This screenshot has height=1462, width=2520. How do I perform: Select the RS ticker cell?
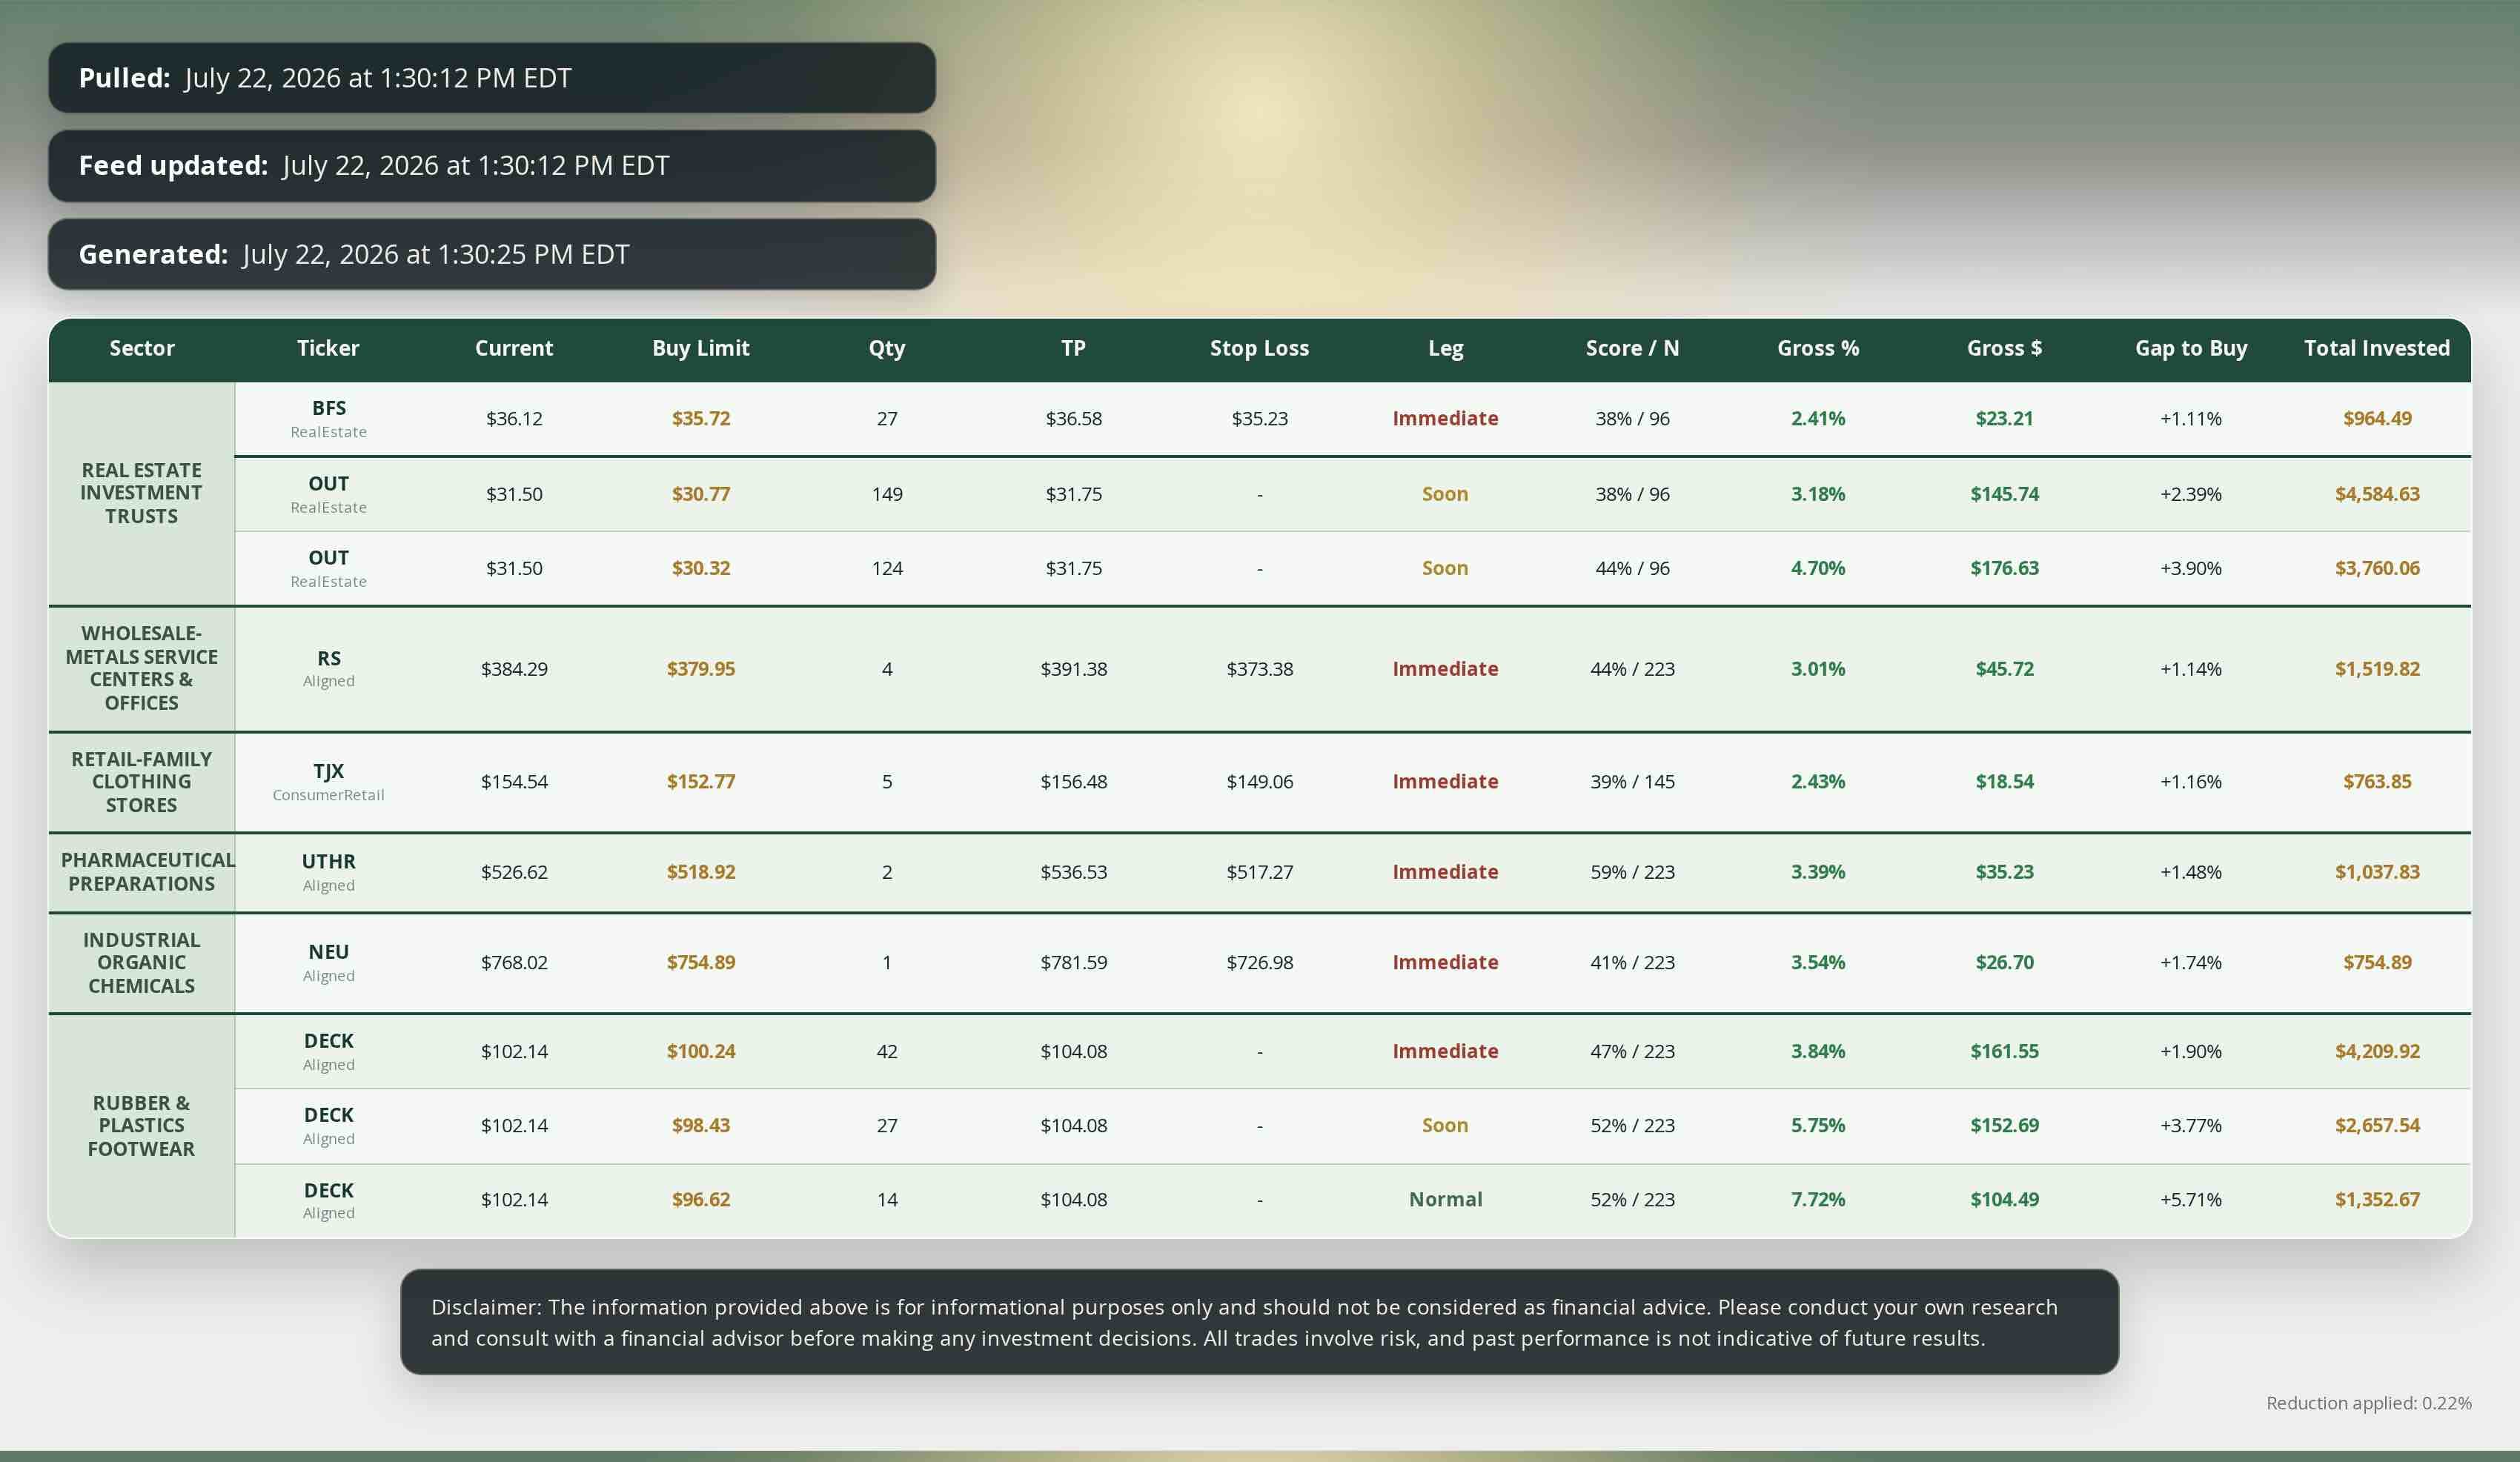(328, 669)
